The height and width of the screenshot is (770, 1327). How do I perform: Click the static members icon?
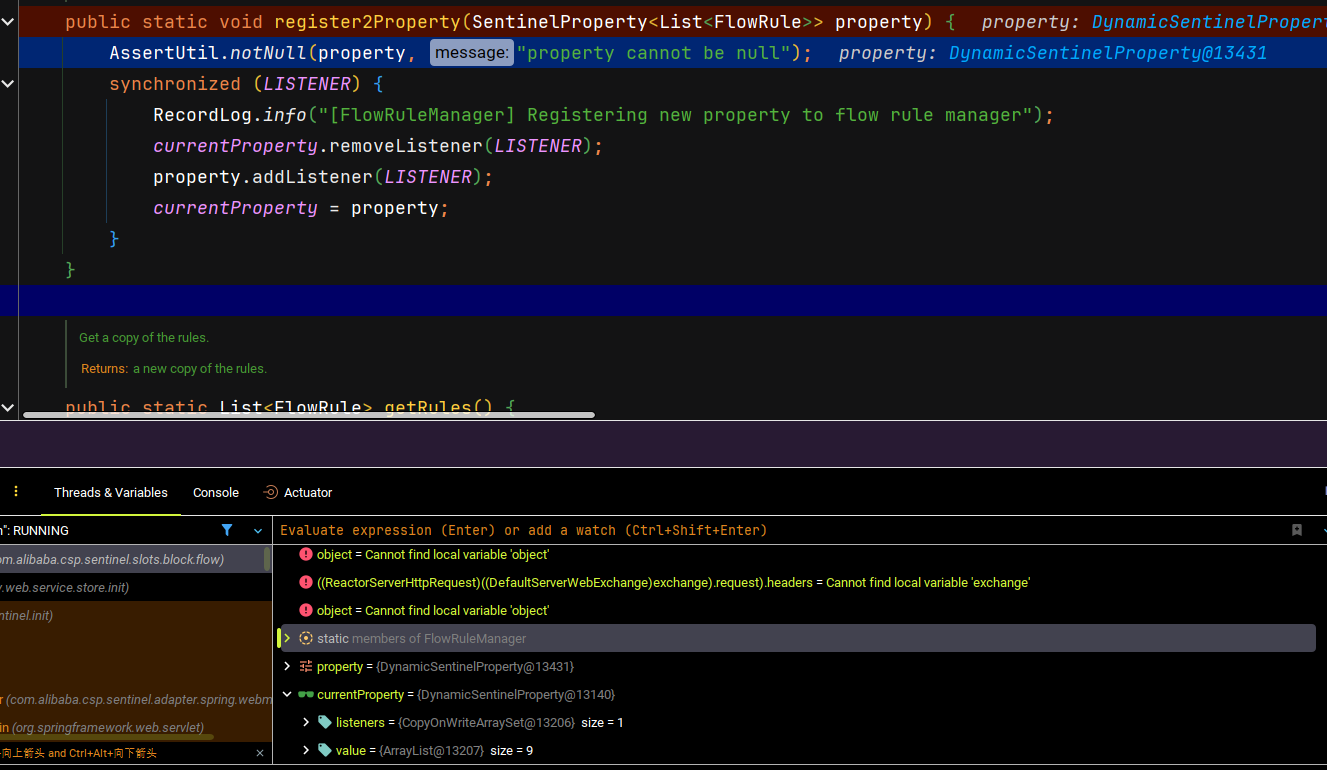(x=306, y=638)
